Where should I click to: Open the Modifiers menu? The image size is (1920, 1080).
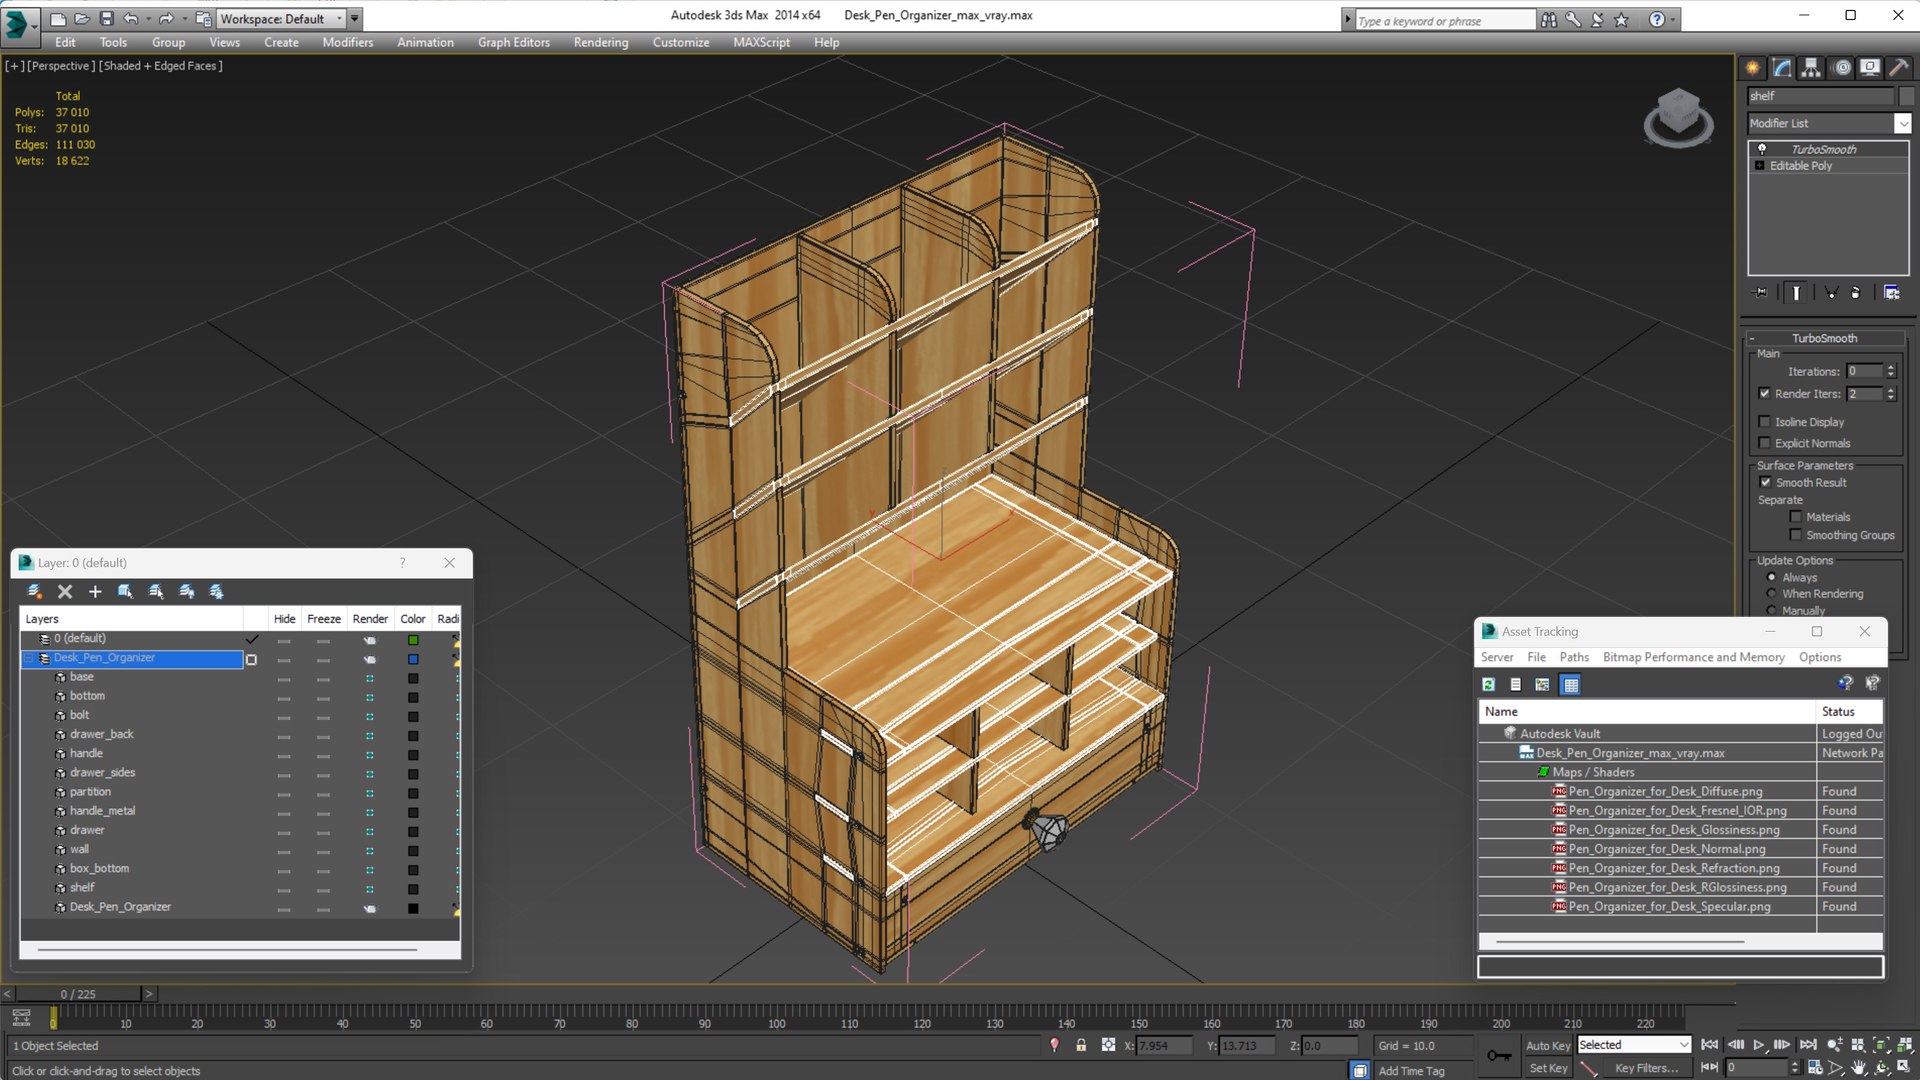347,42
